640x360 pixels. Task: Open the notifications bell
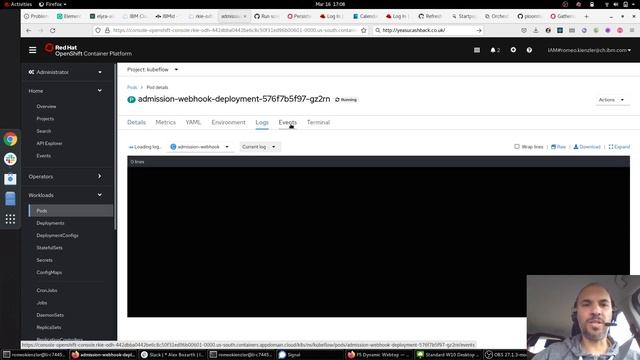tap(495, 50)
